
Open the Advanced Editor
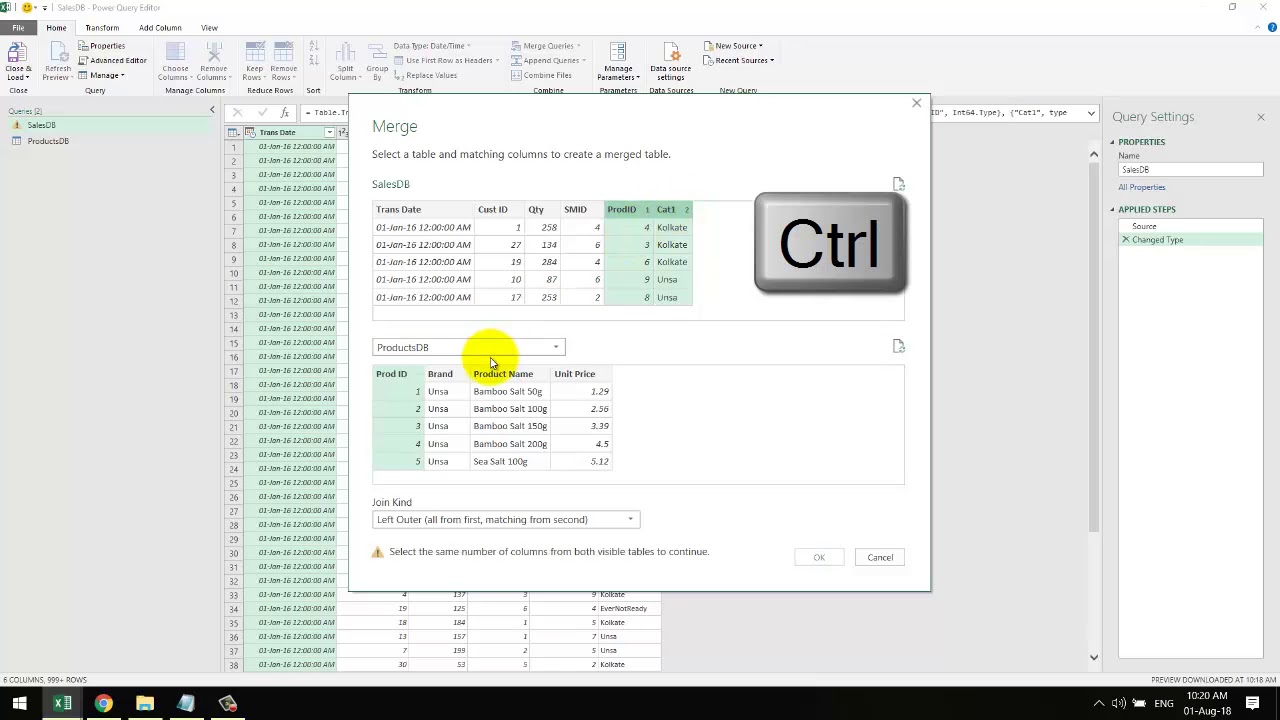pyautogui.click(x=113, y=61)
